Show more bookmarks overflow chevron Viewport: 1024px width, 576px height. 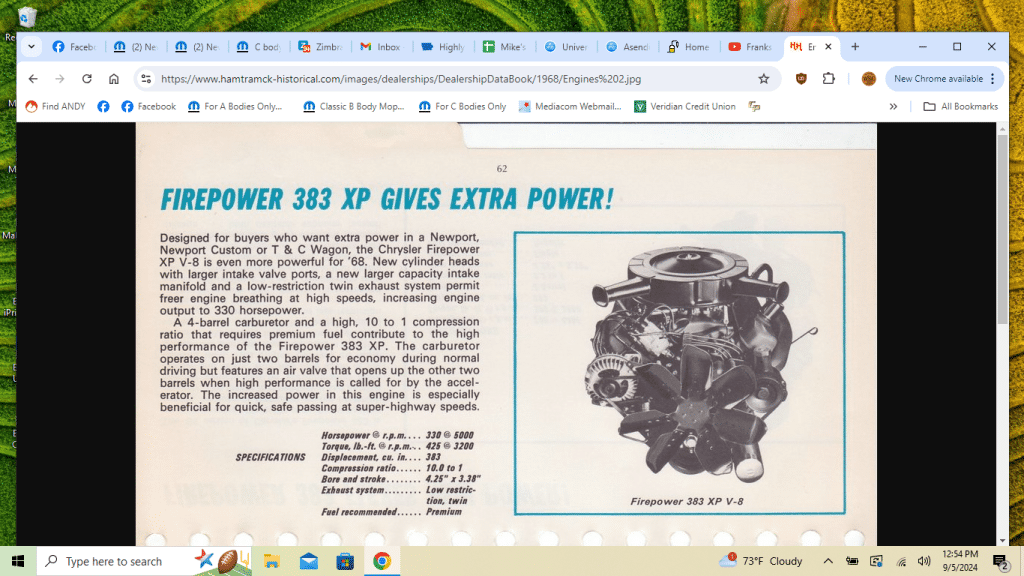[893, 107]
